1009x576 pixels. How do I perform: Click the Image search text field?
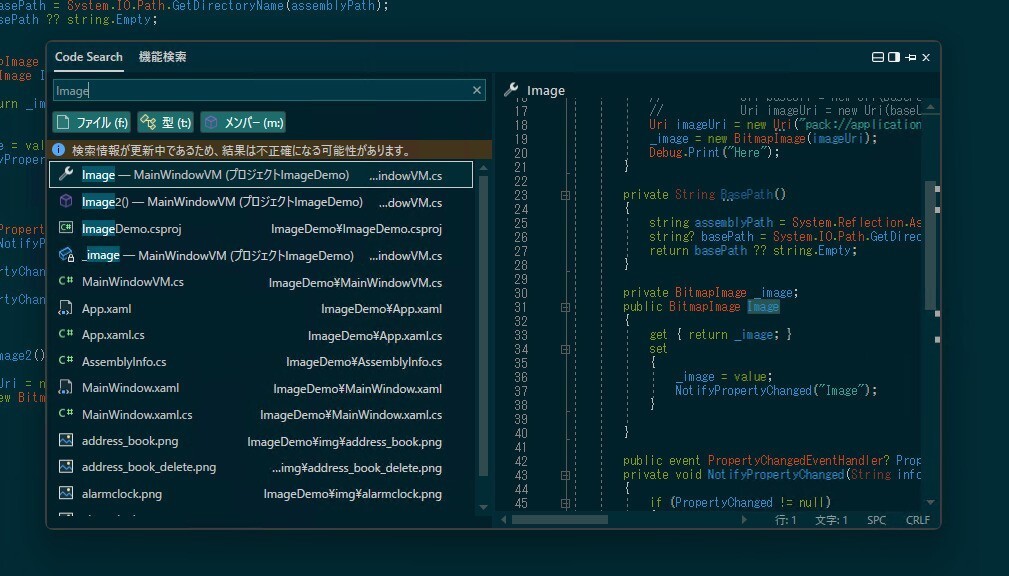[x=260, y=91]
